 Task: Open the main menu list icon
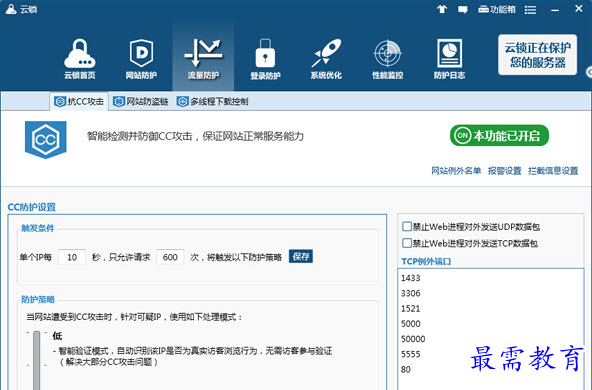(530, 9)
